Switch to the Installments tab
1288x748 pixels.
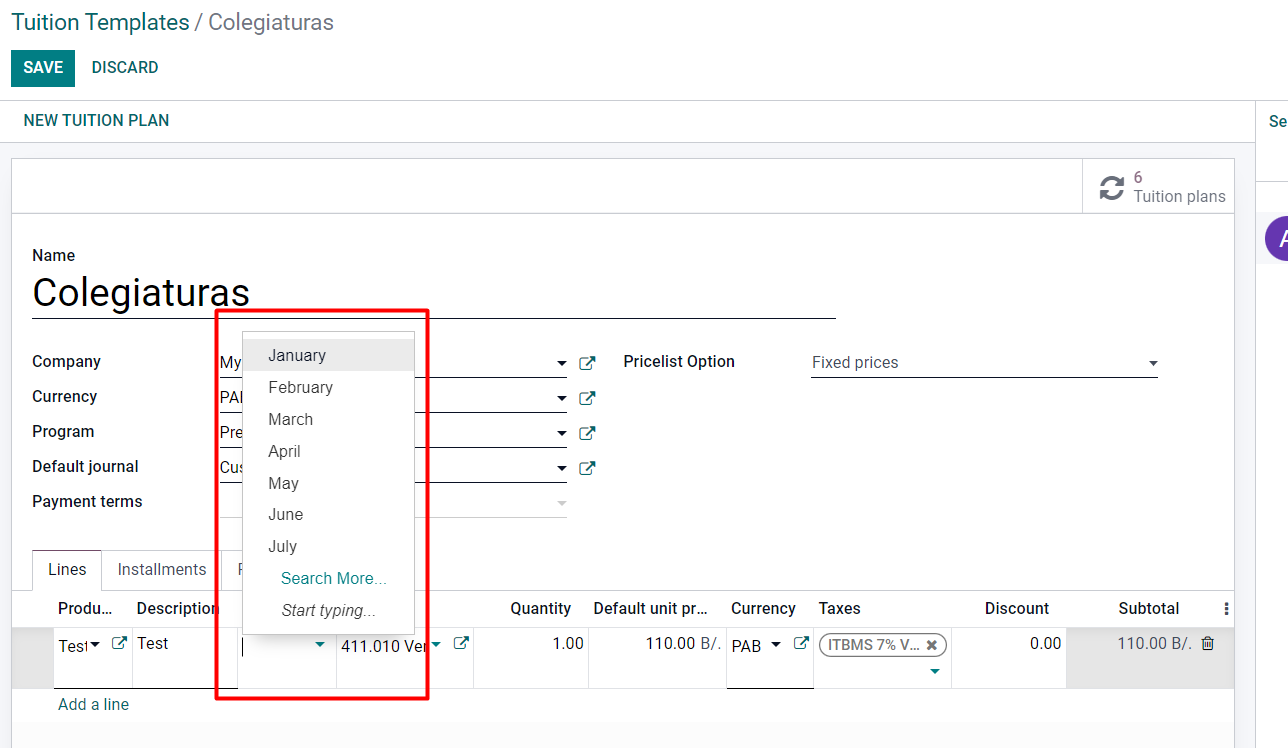tap(161, 569)
